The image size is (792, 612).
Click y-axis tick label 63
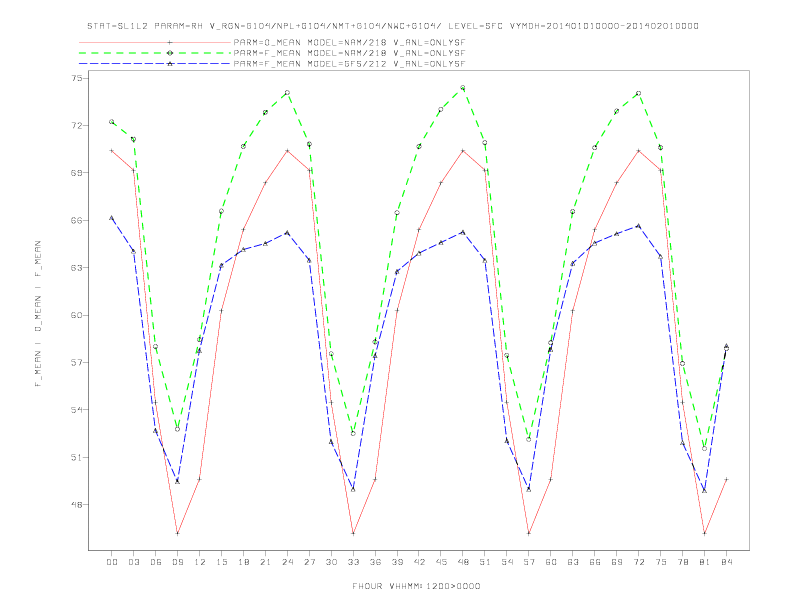coord(77,268)
